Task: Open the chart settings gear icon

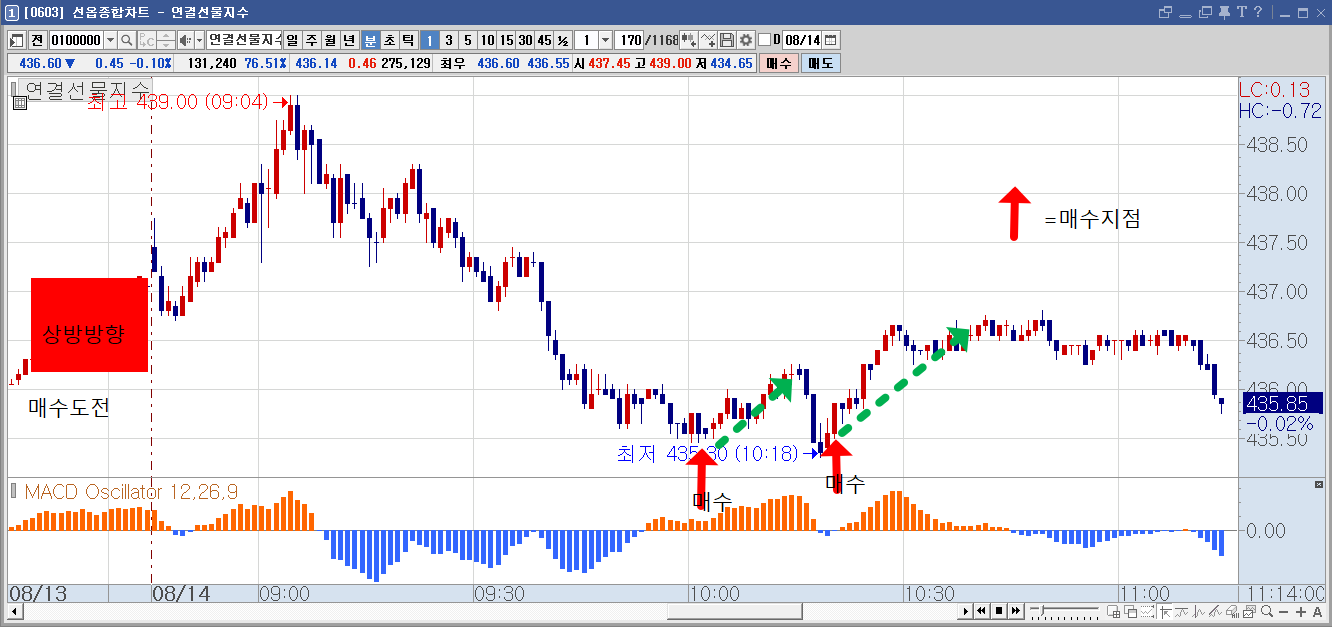Action: pos(745,40)
